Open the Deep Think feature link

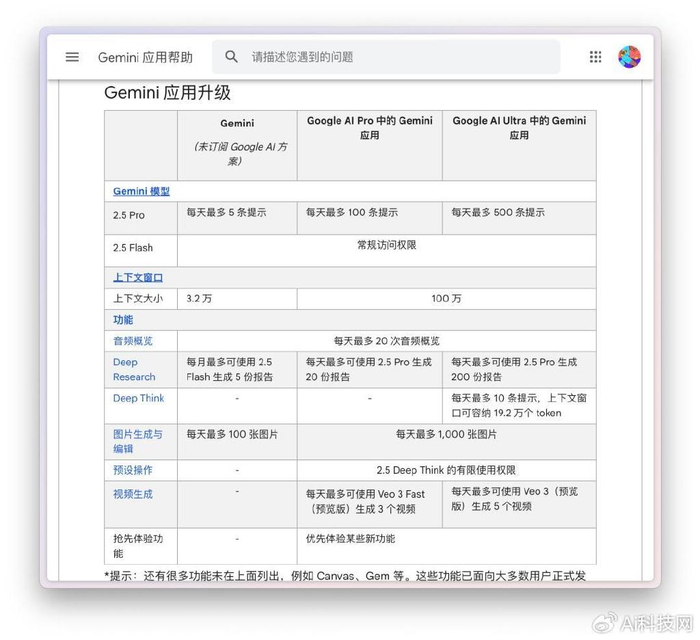click(x=138, y=398)
